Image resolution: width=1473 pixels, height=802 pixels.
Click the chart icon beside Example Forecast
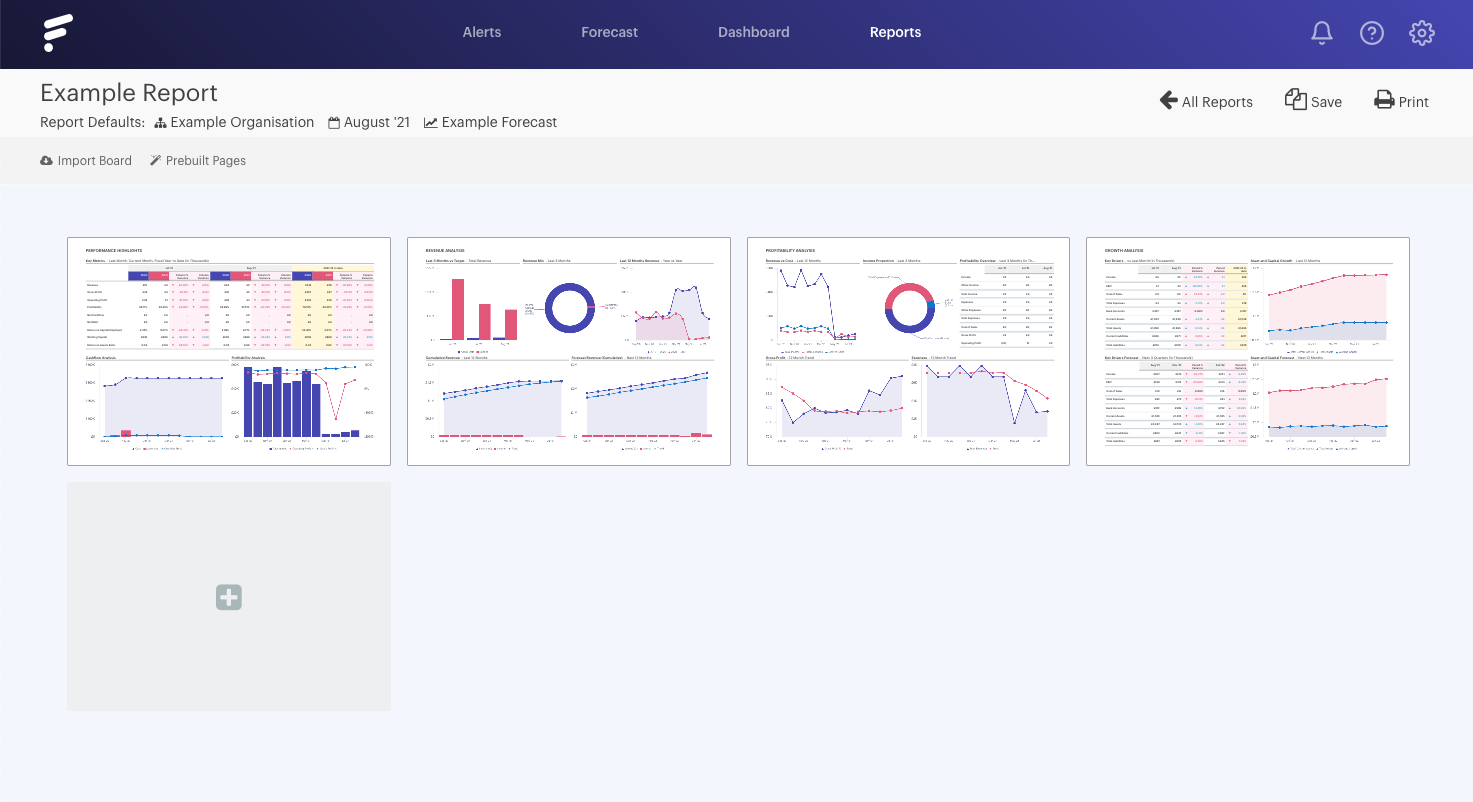(430, 122)
